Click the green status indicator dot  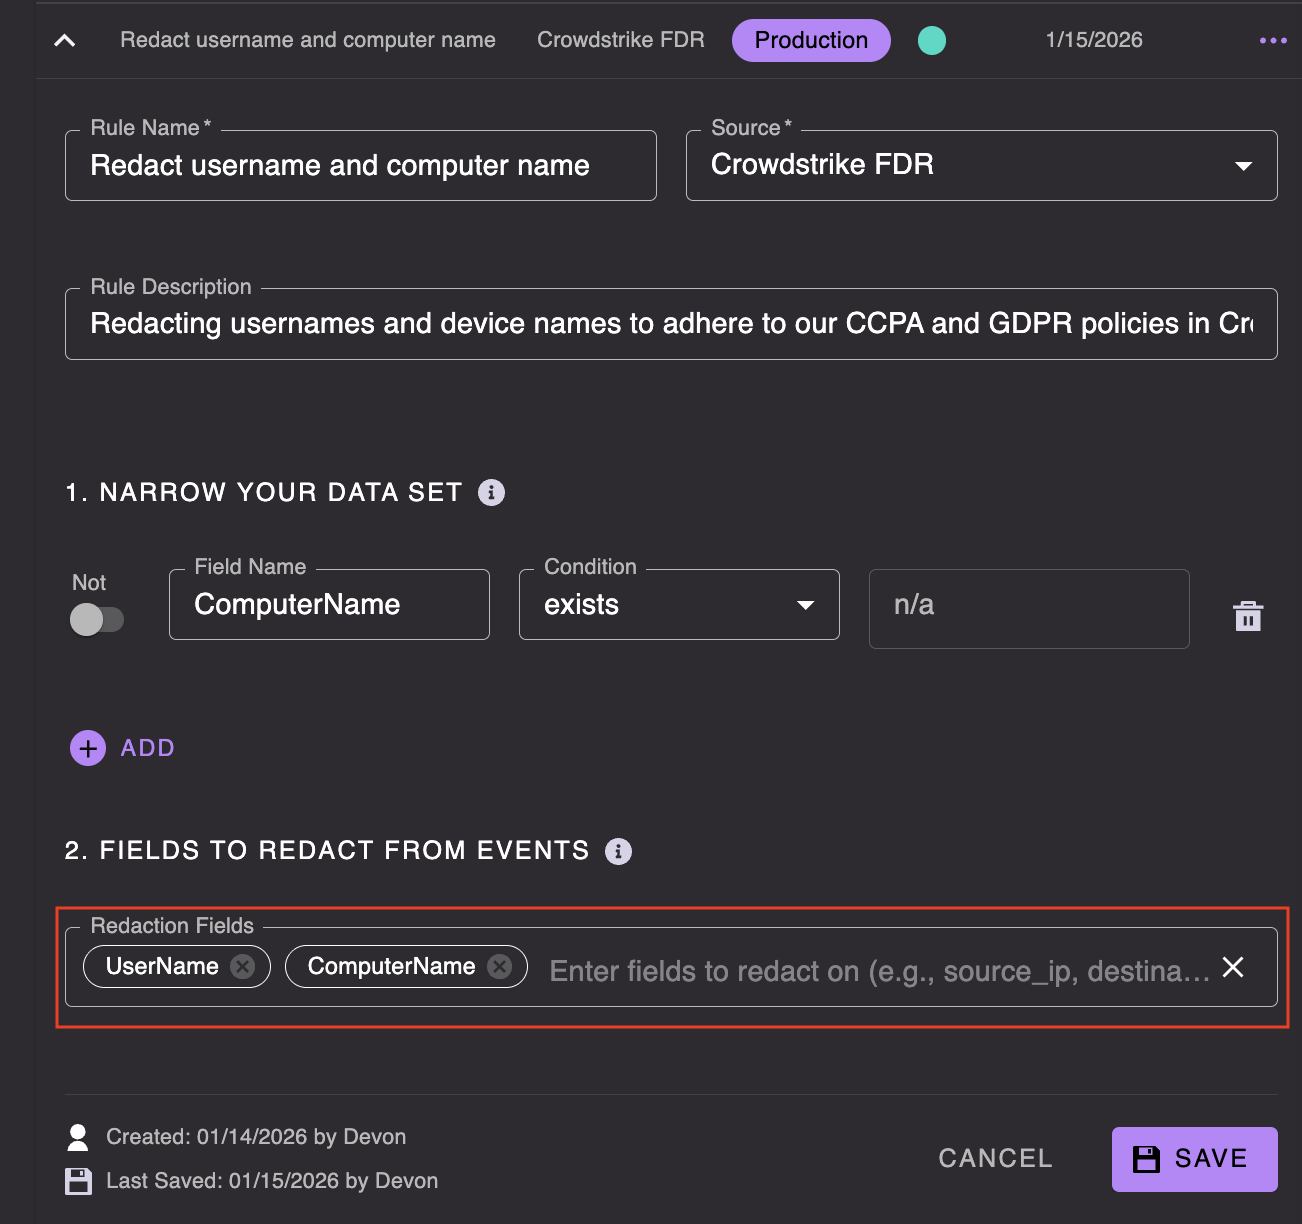click(931, 41)
